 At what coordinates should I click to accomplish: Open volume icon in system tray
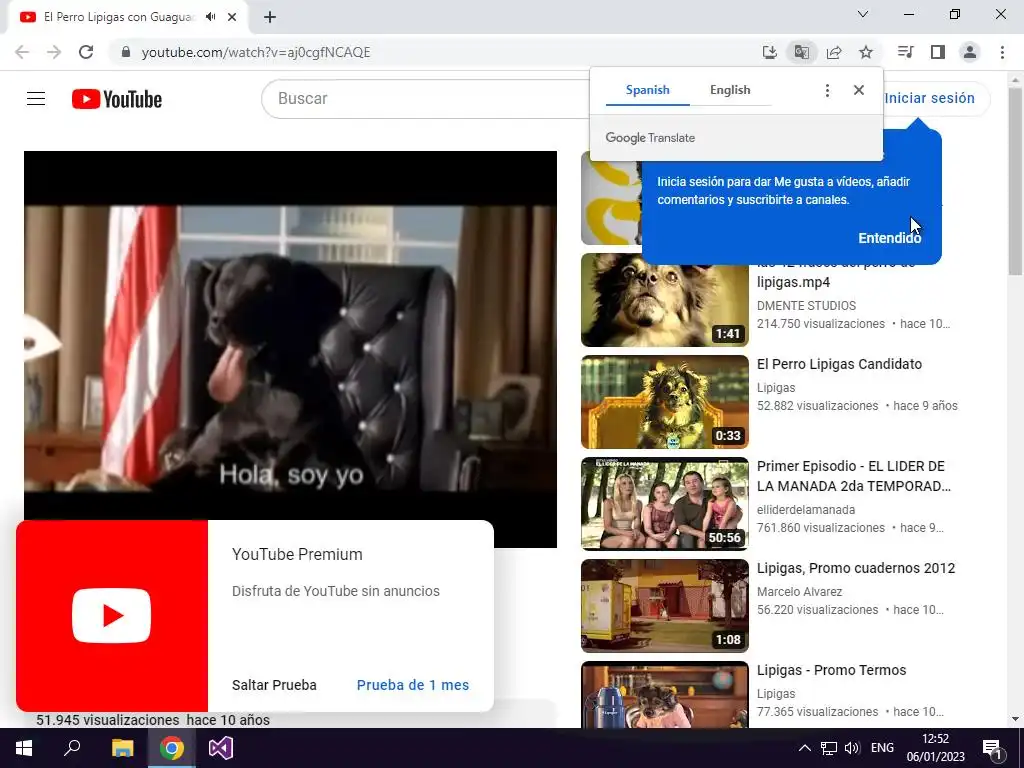pos(852,748)
